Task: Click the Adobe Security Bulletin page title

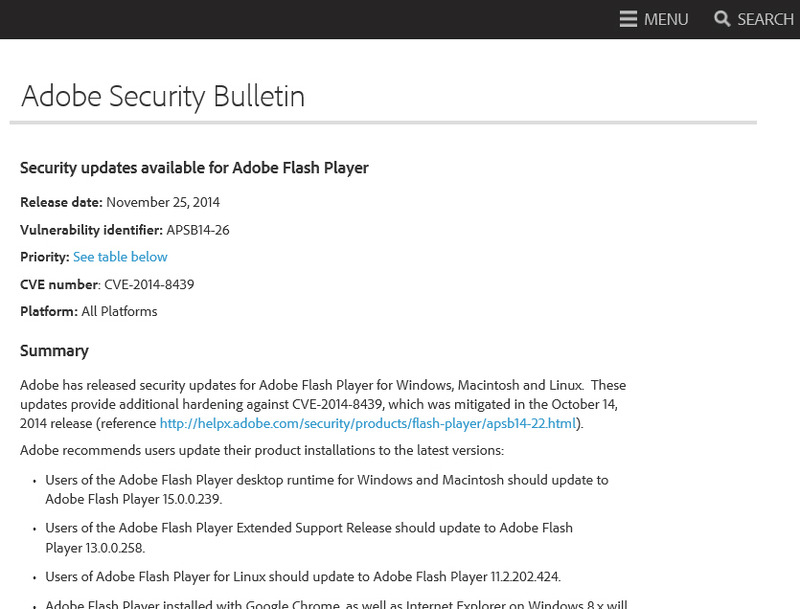Action: [x=163, y=96]
